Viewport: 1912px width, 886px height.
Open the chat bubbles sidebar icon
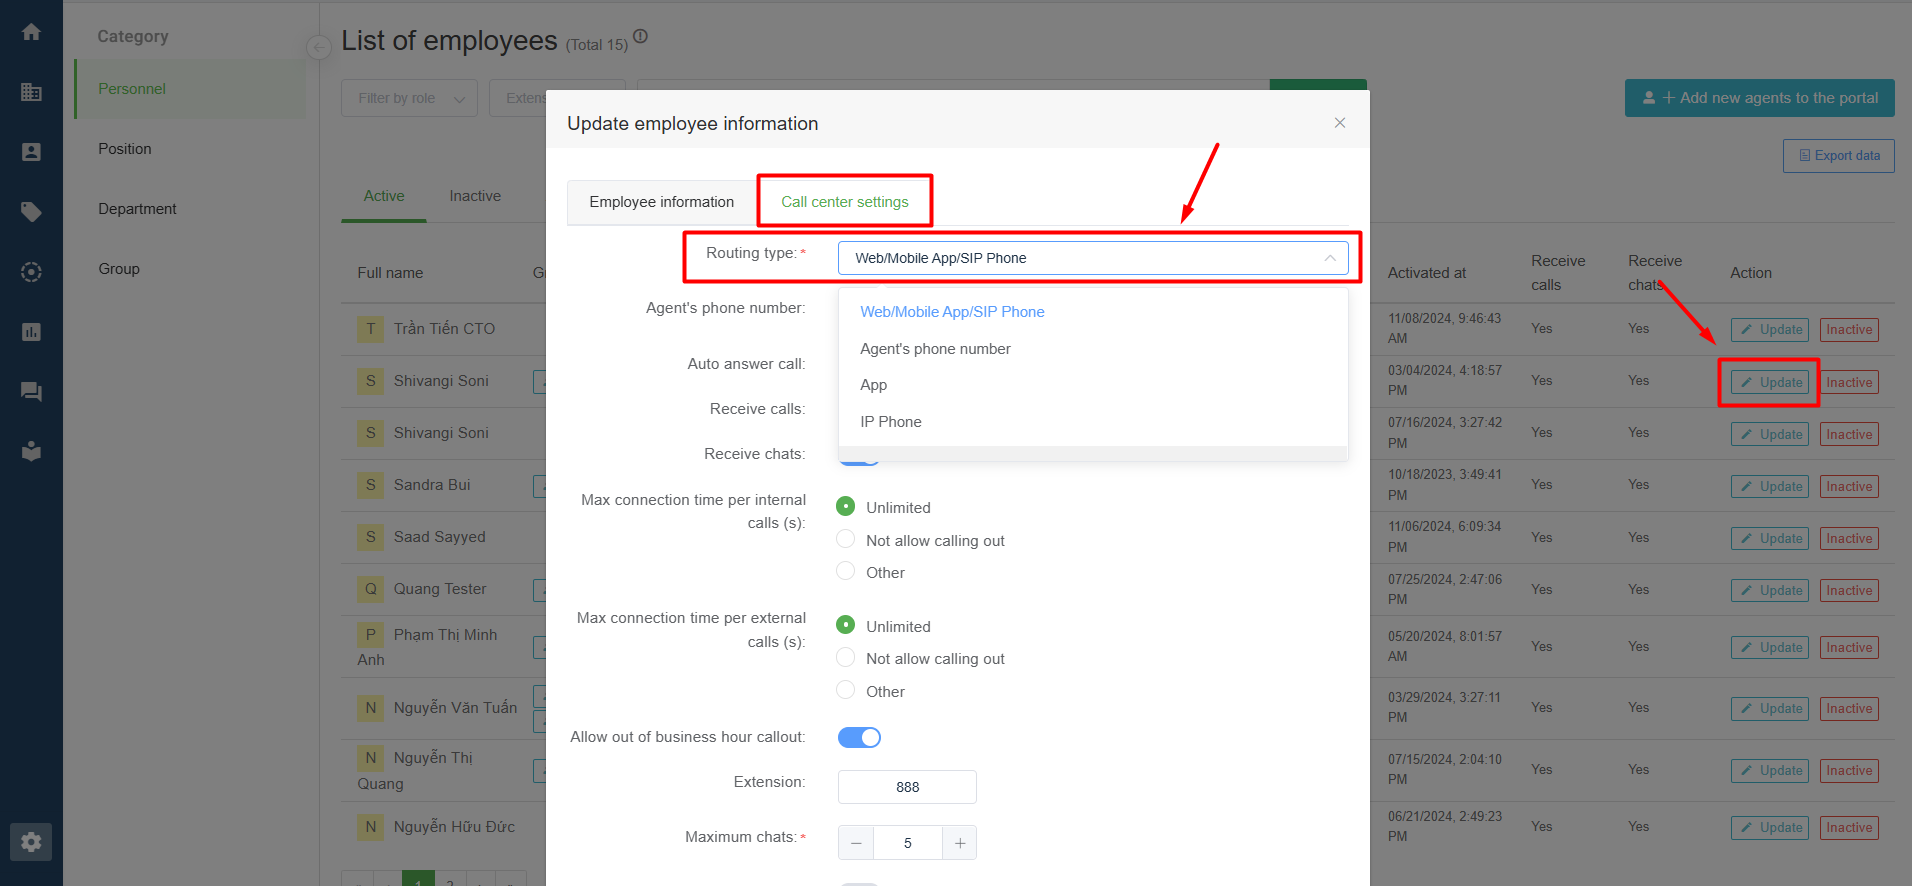point(31,392)
